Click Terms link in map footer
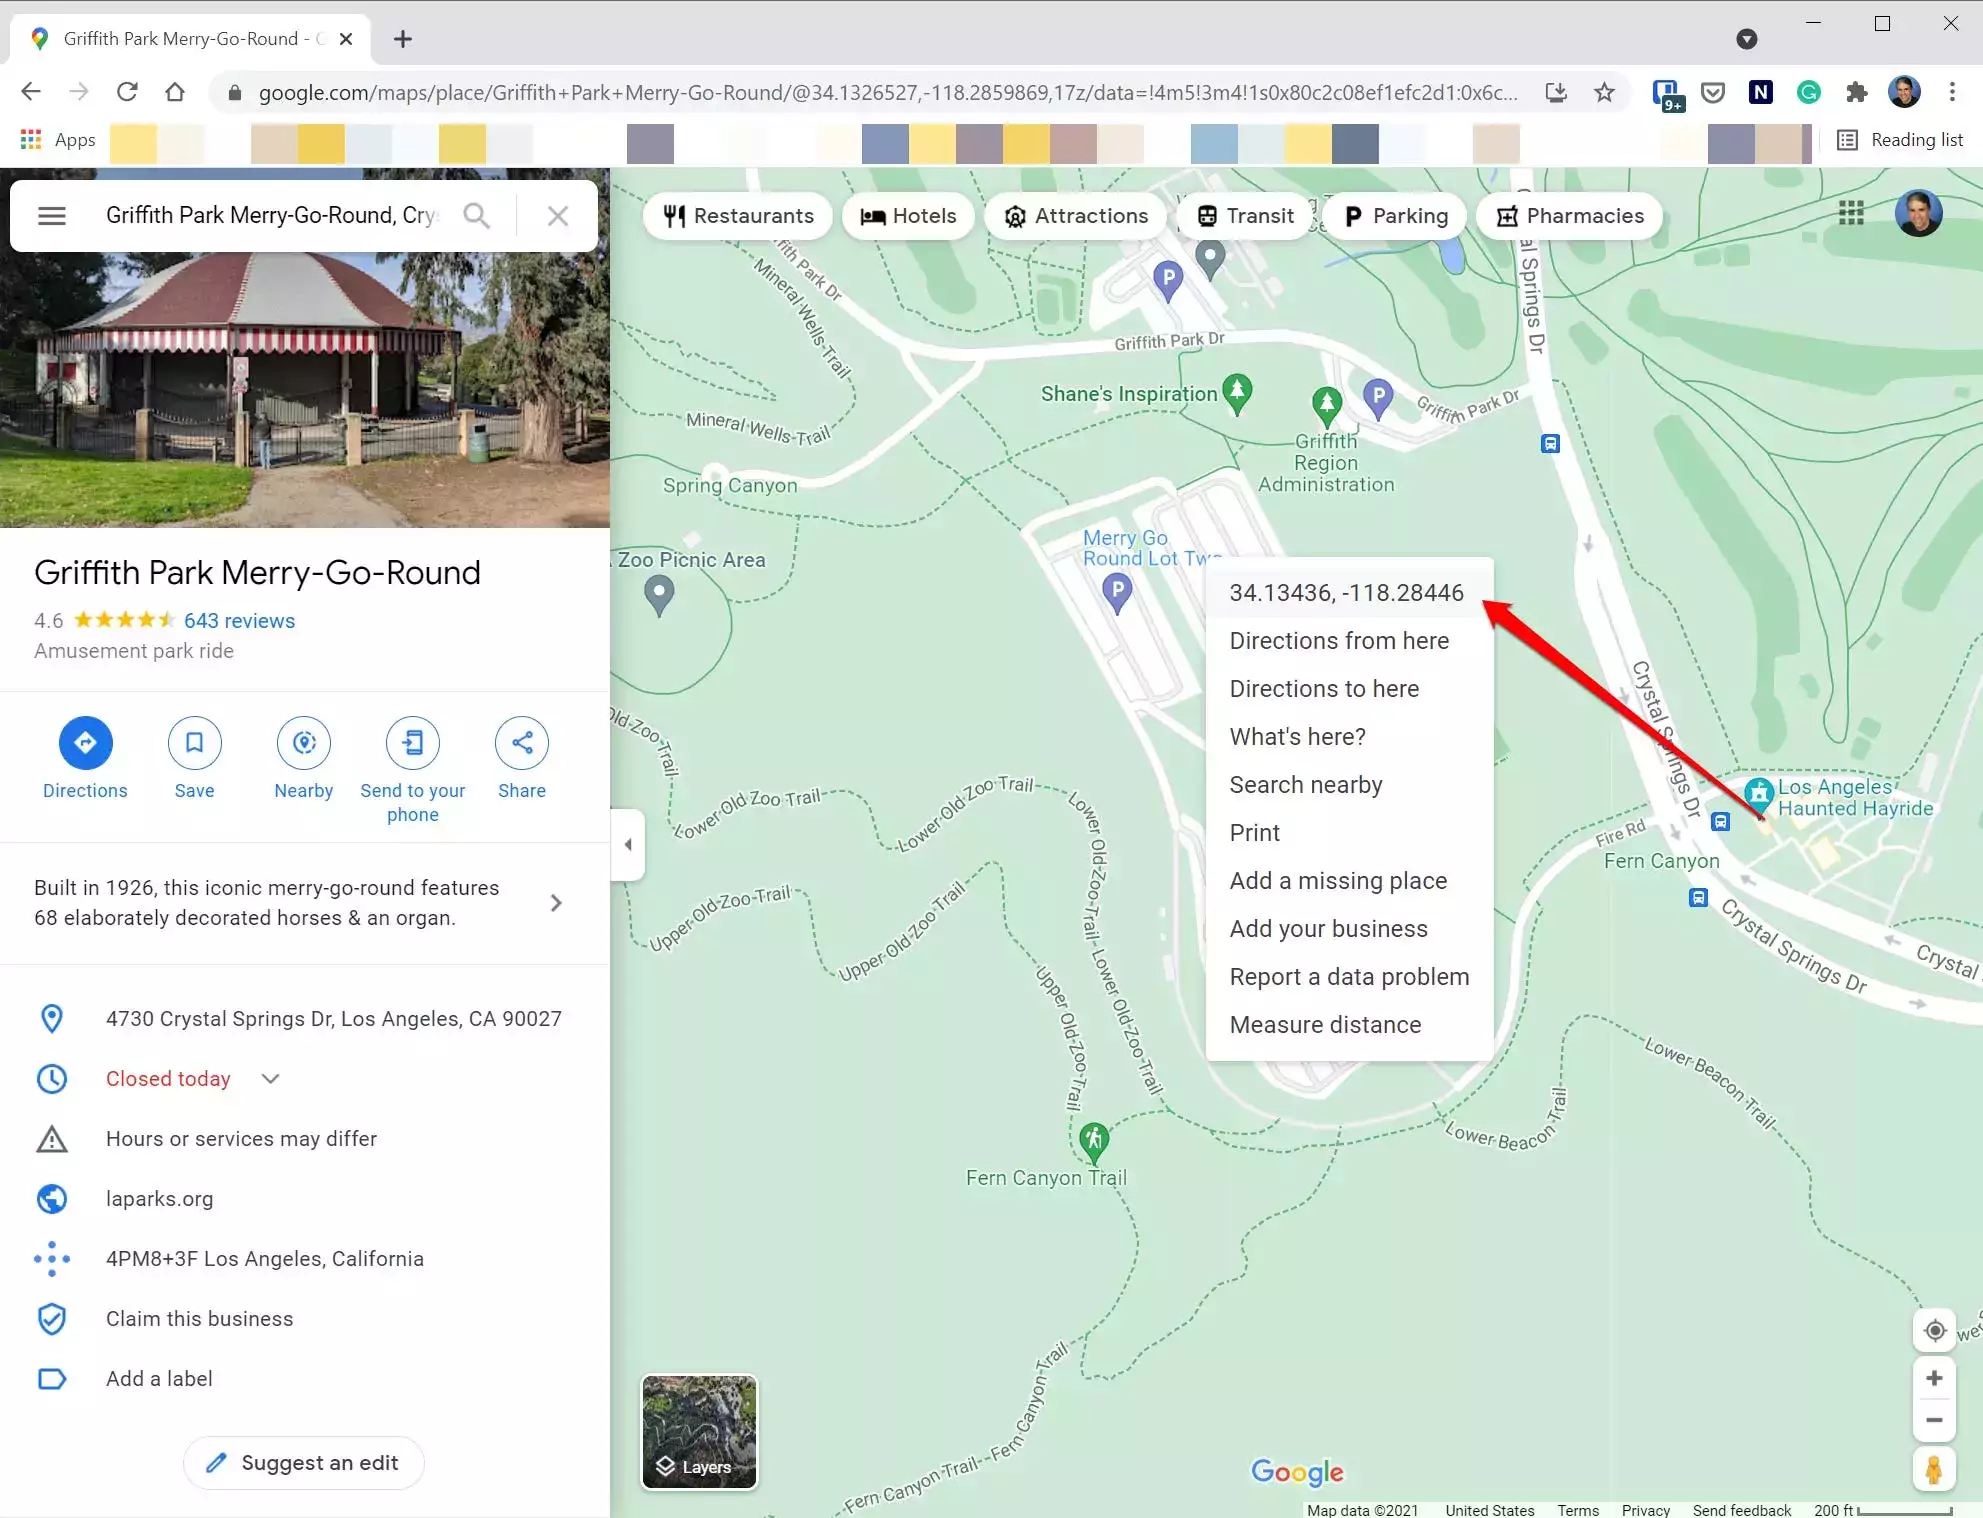The image size is (1983, 1518). click(1577, 1510)
